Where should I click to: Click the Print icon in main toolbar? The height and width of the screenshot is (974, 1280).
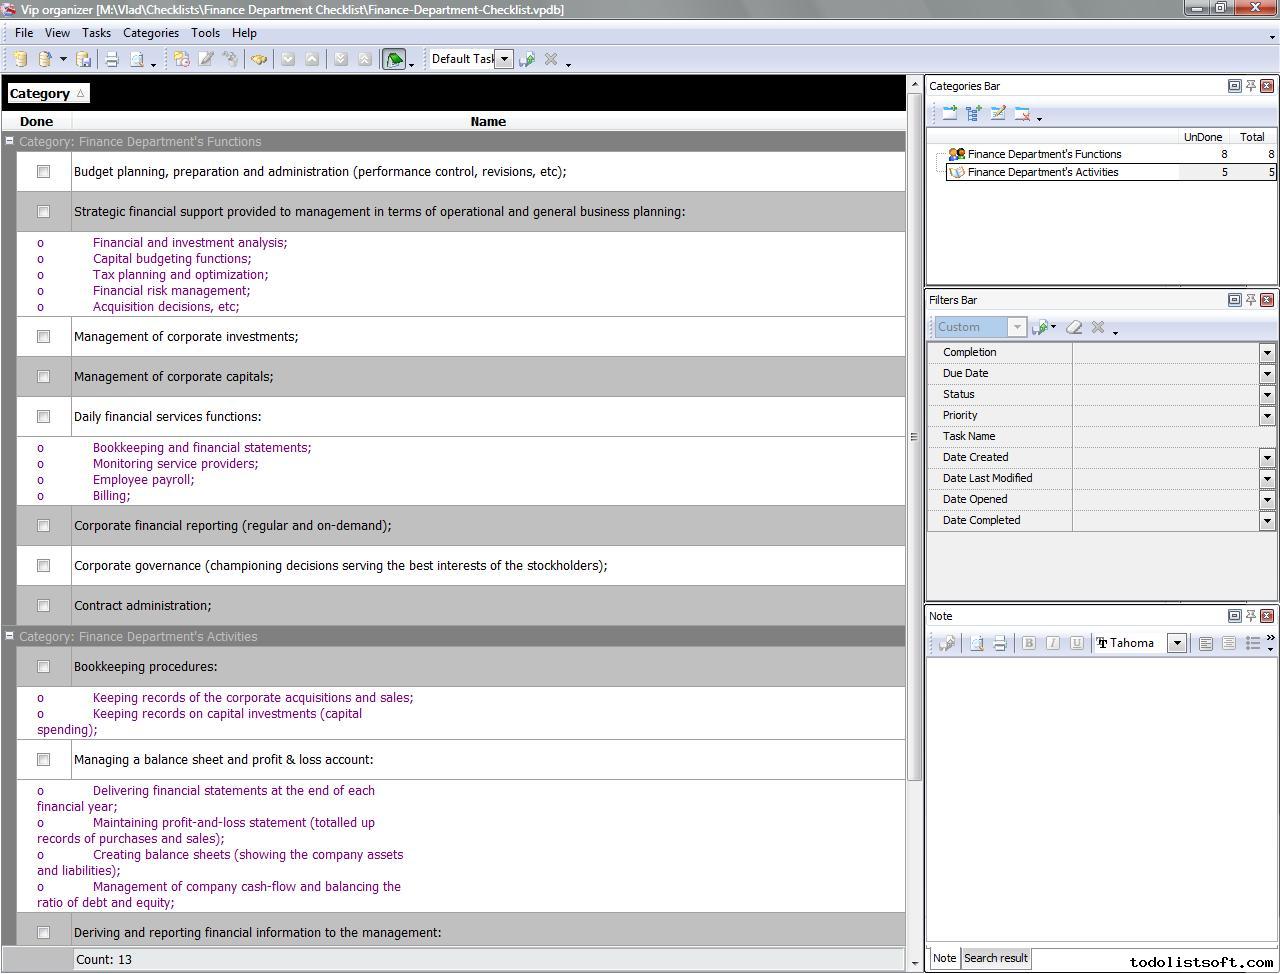coord(112,60)
